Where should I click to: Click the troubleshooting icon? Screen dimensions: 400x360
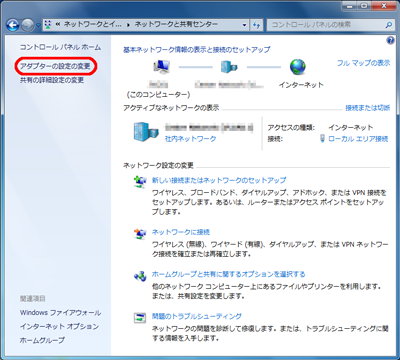pos(140,318)
